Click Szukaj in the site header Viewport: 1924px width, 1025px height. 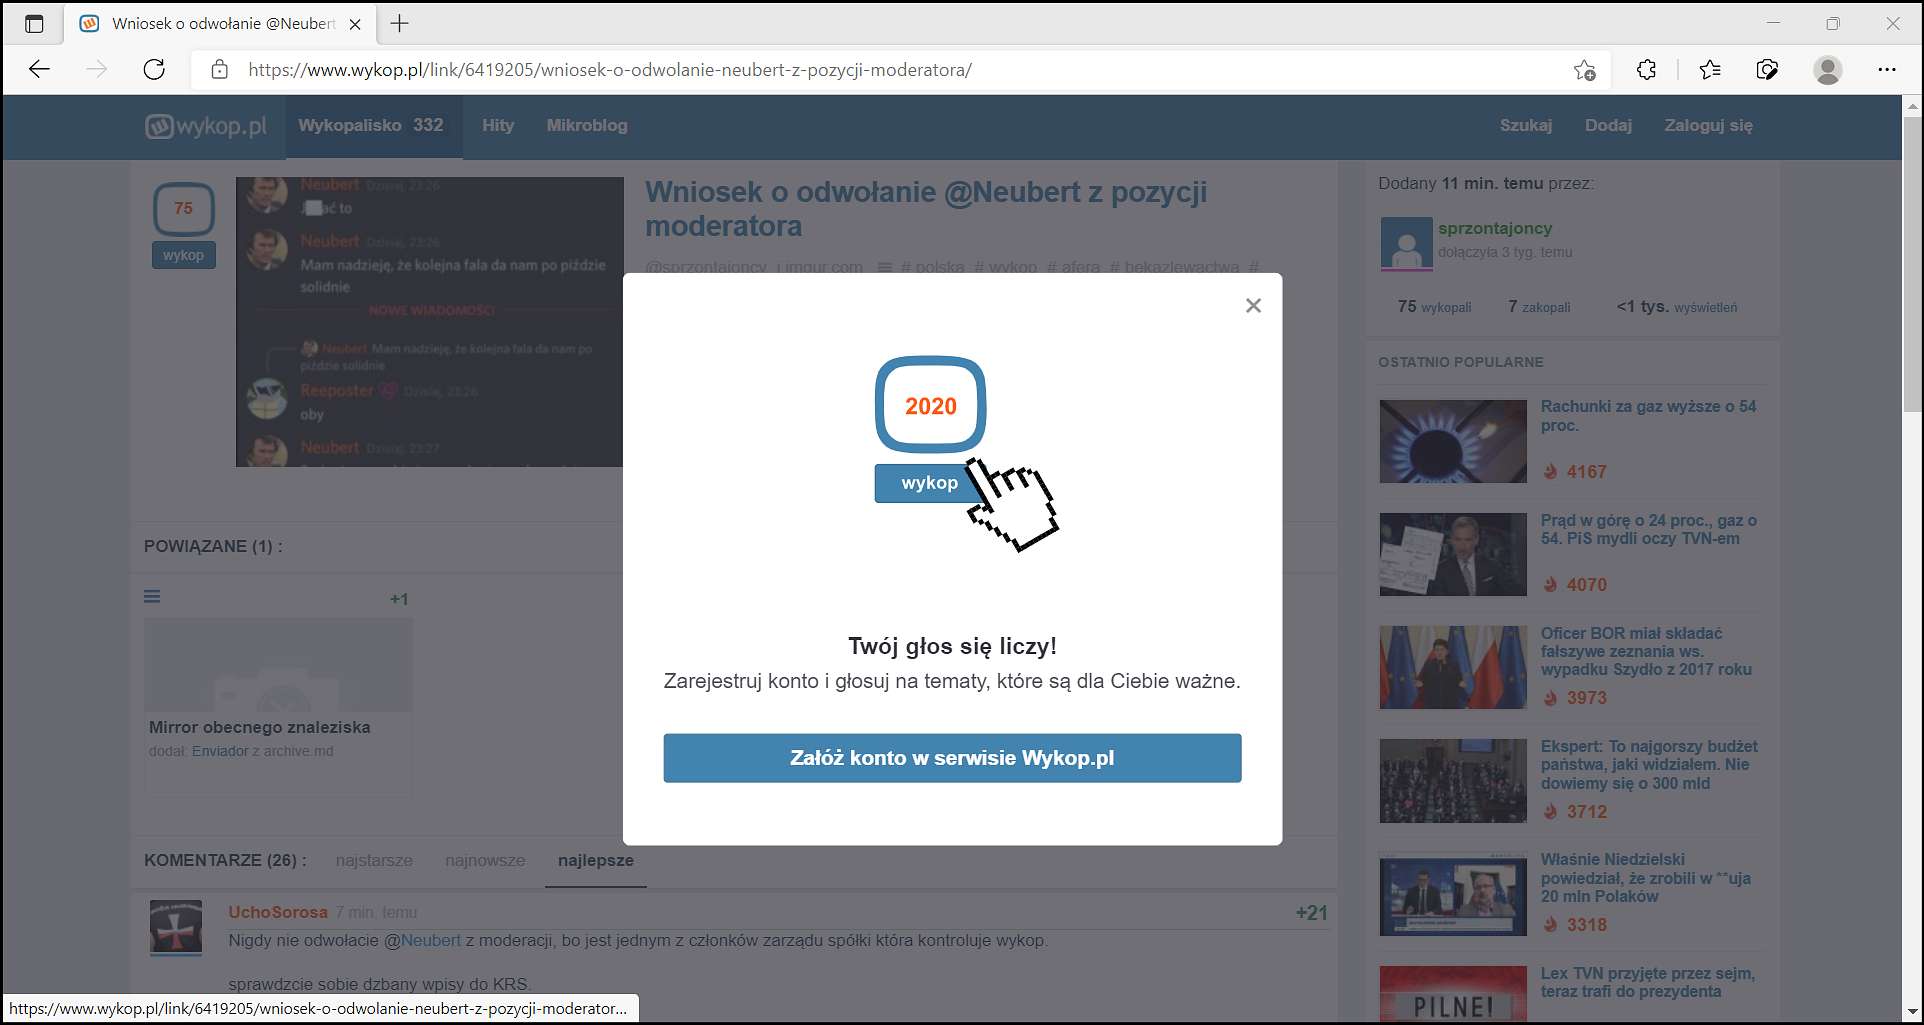1526,125
